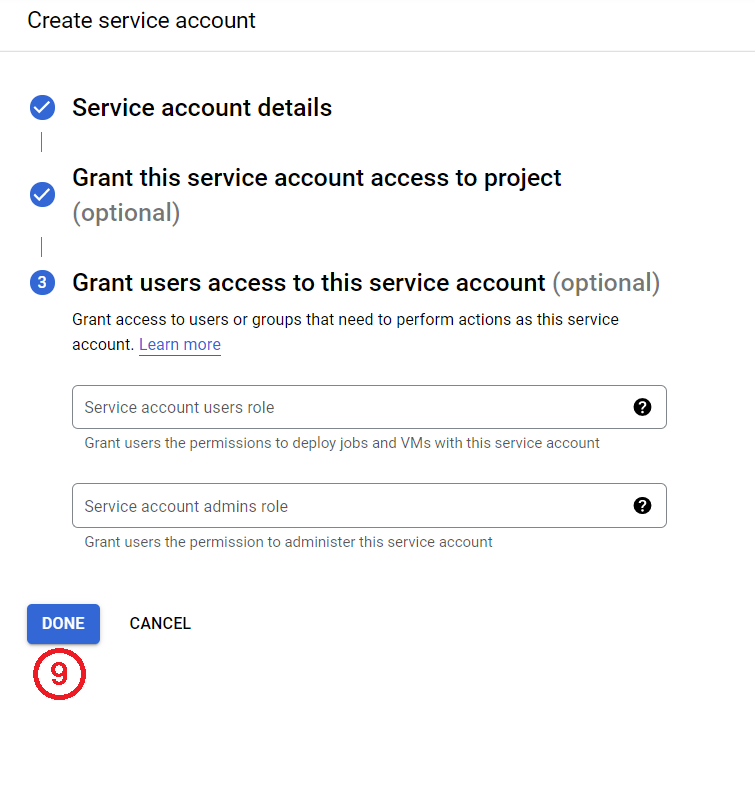The width and height of the screenshot is (755, 791).
Task: Click helper text about deploying jobs and VMs
Action: [342, 443]
